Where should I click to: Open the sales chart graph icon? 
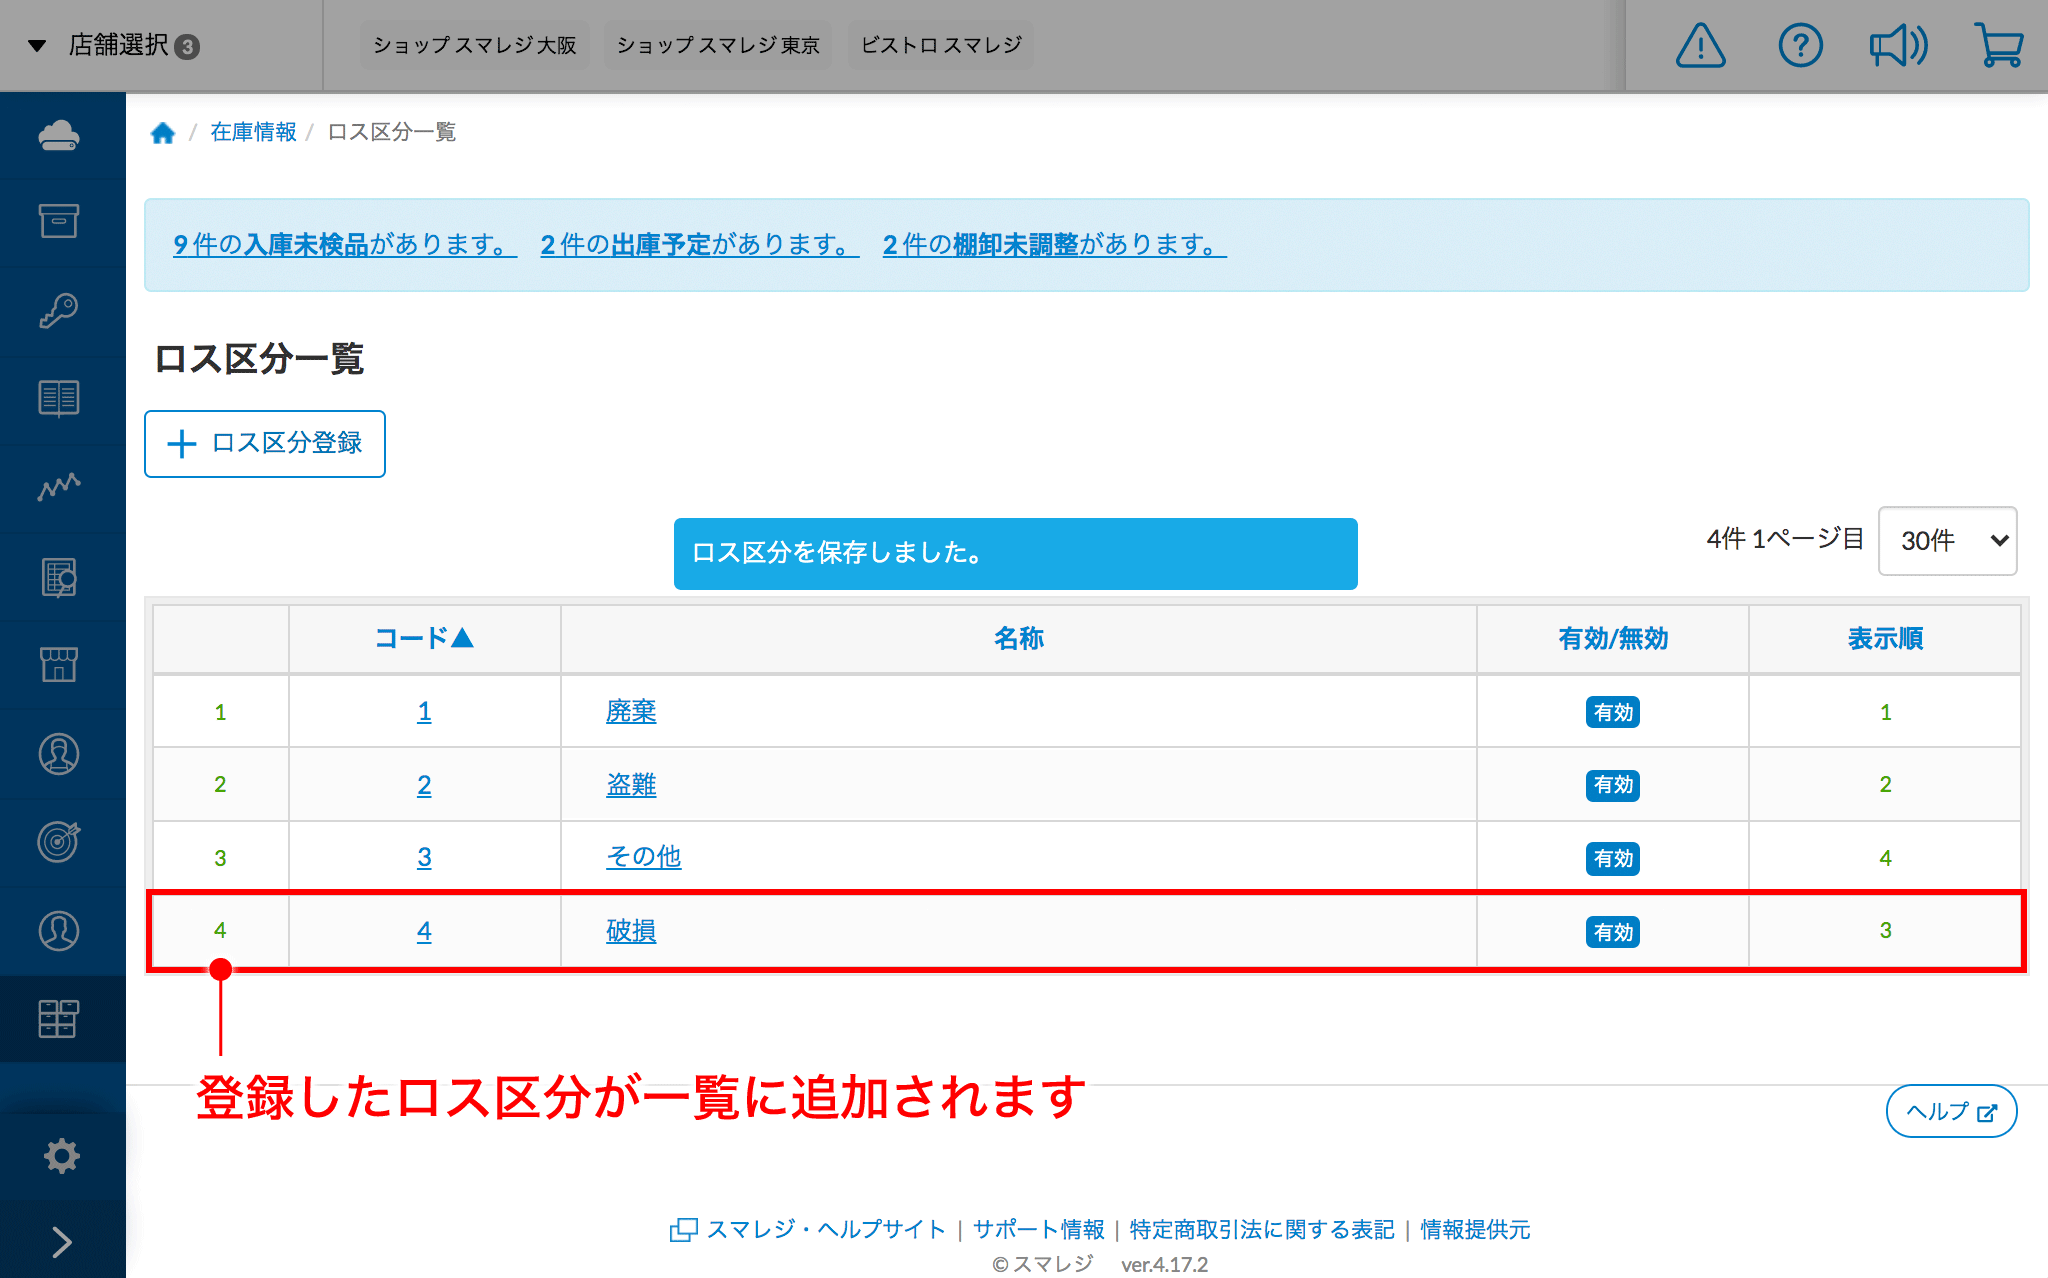(59, 487)
